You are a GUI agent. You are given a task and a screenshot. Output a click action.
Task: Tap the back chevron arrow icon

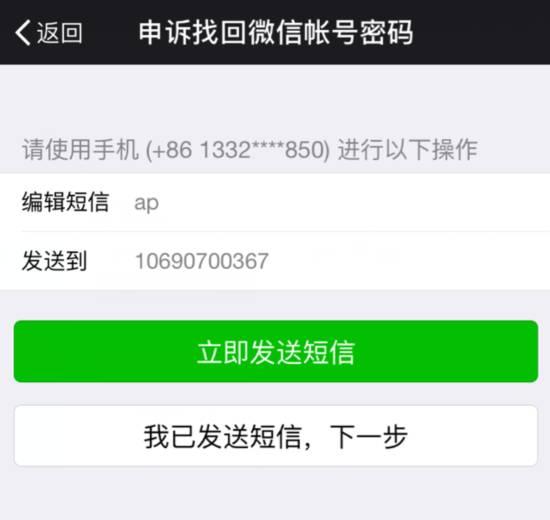point(23,32)
